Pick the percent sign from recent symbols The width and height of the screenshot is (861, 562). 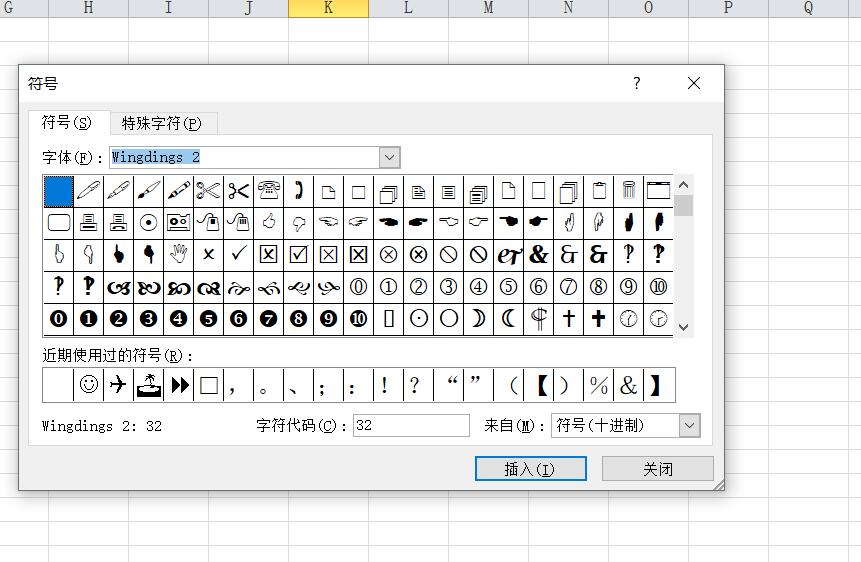coord(599,385)
